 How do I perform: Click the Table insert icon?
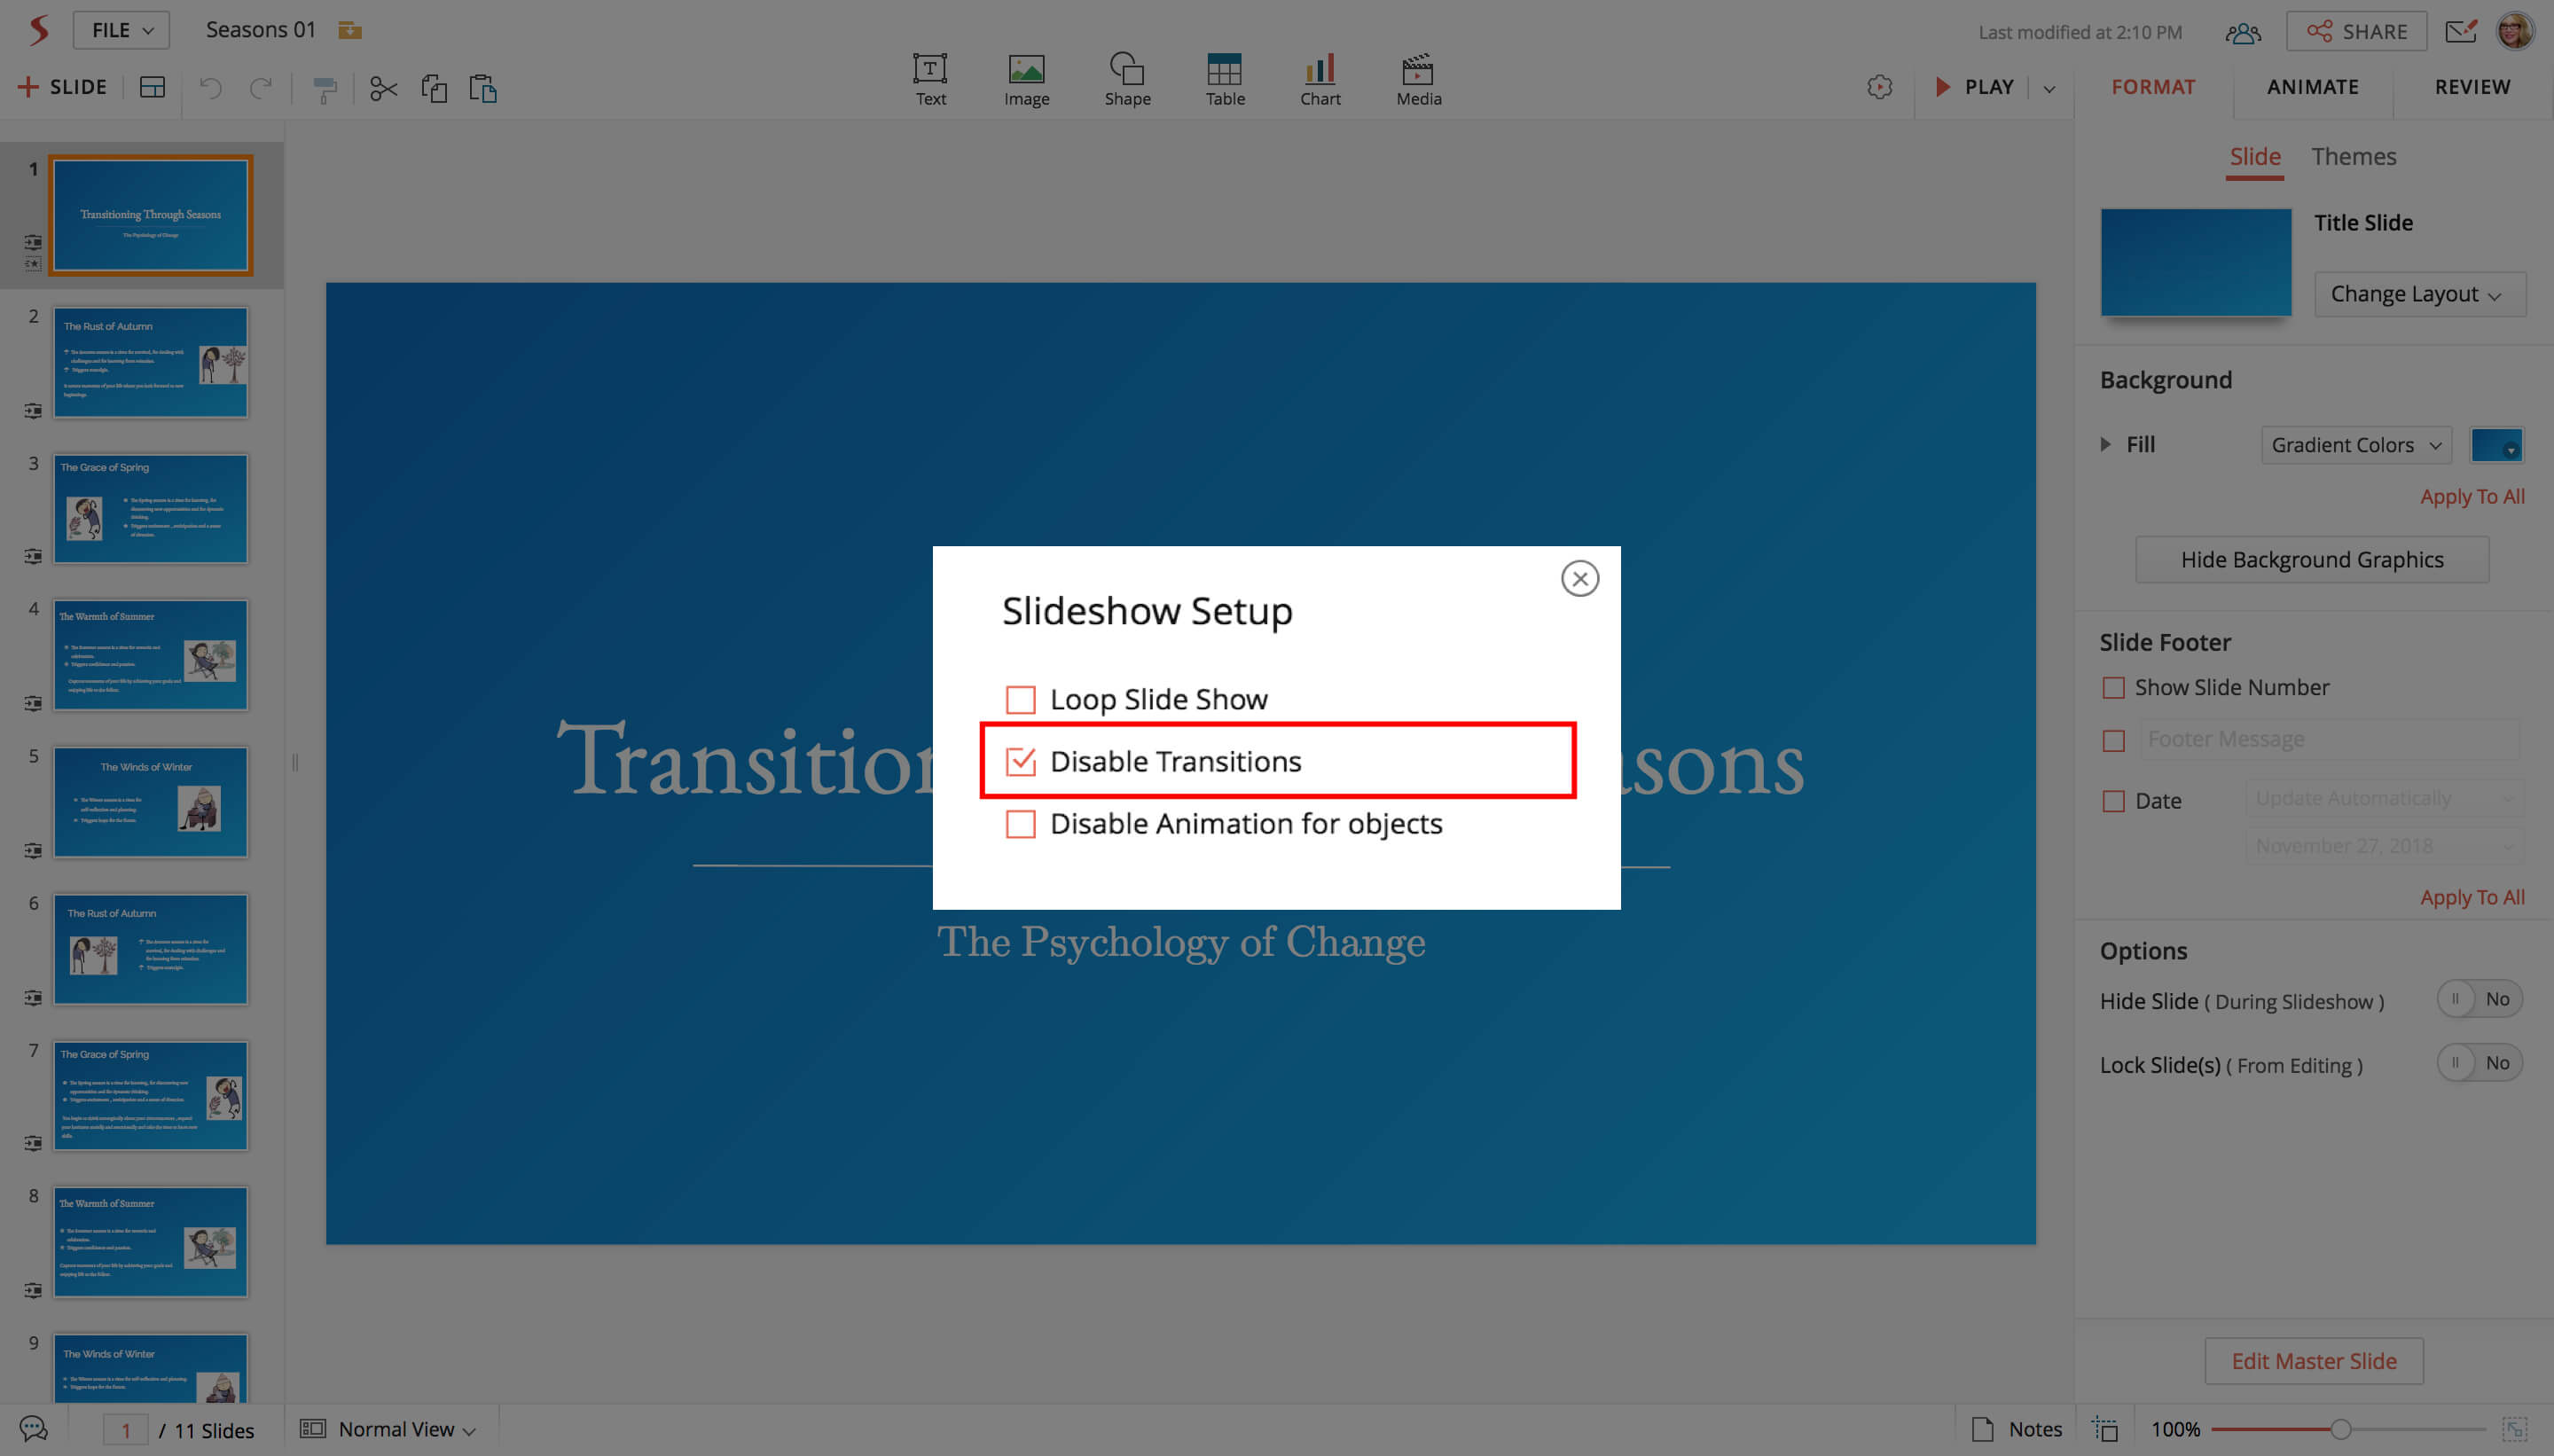[x=1224, y=79]
